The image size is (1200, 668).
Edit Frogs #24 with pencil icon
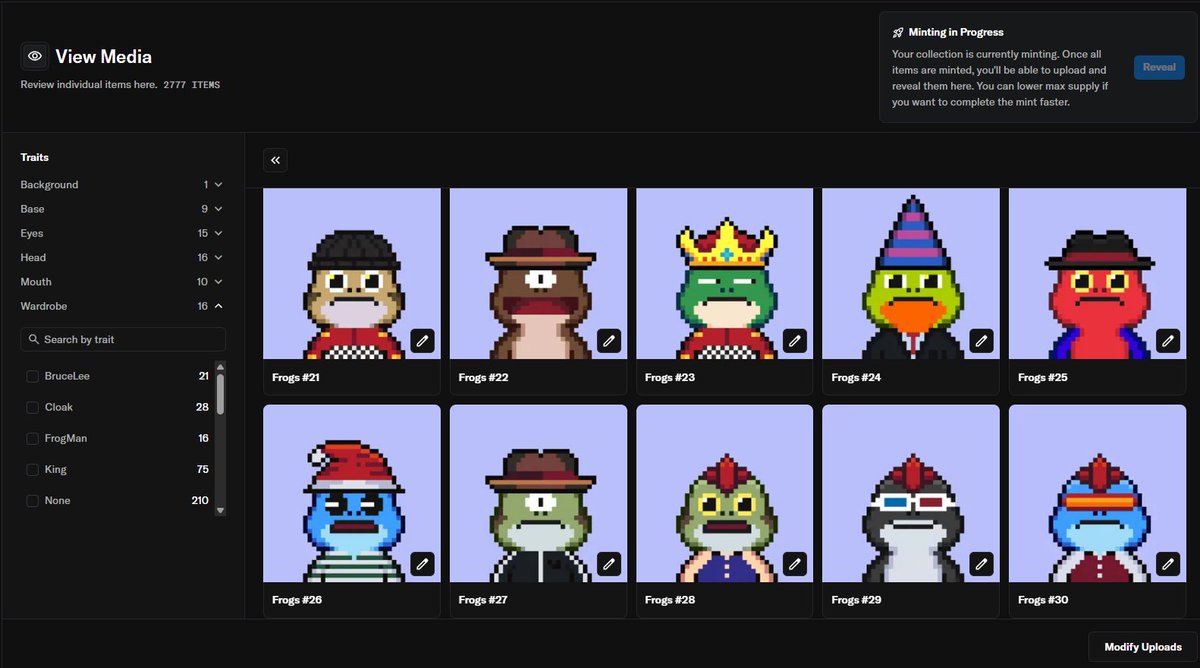(982, 341)
